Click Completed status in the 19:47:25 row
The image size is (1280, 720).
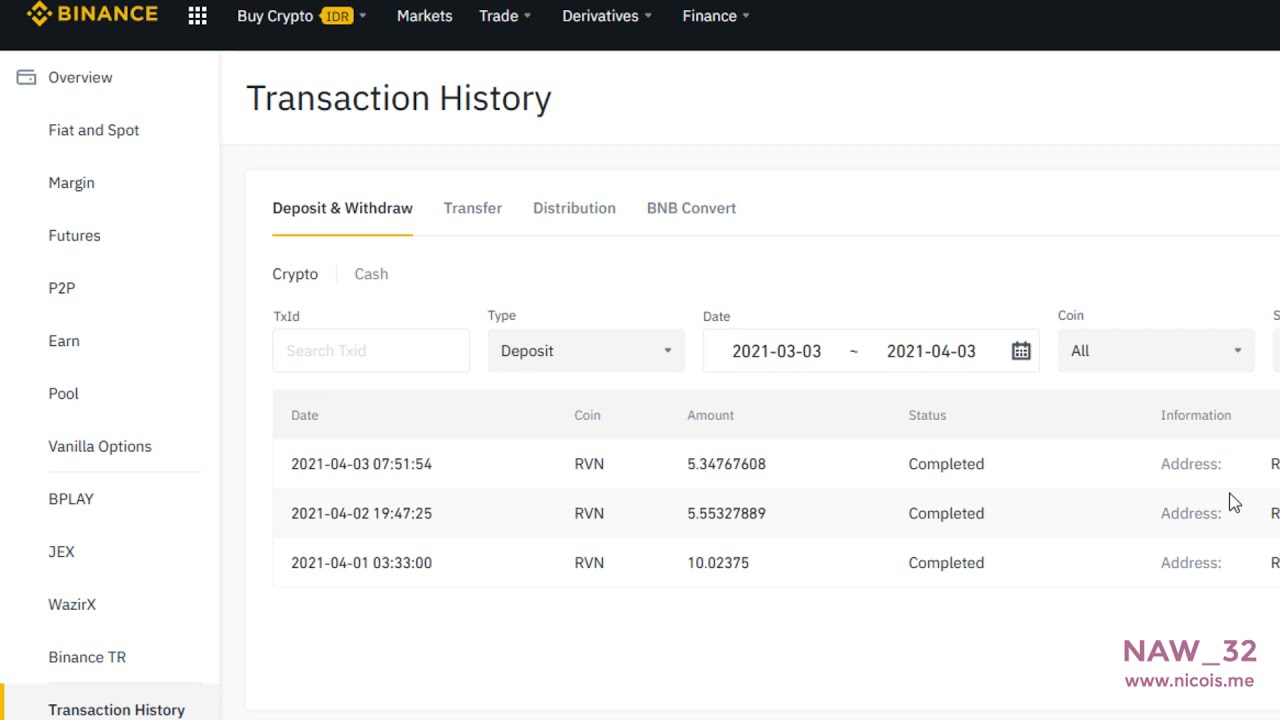[946, 513]
